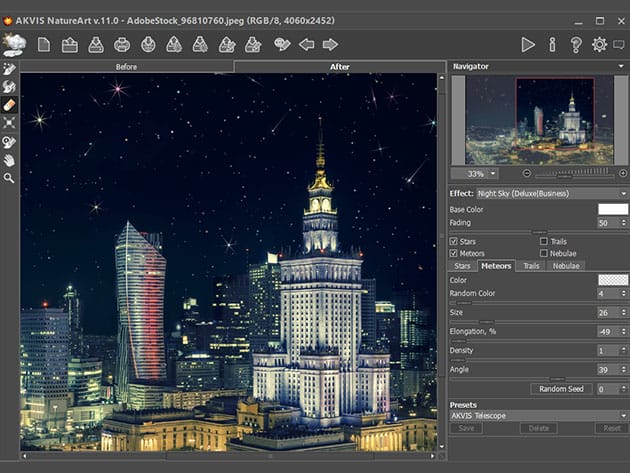Screen dimensions: 630x473
Task: Switch to the Before tab
Action: [127, 67]
